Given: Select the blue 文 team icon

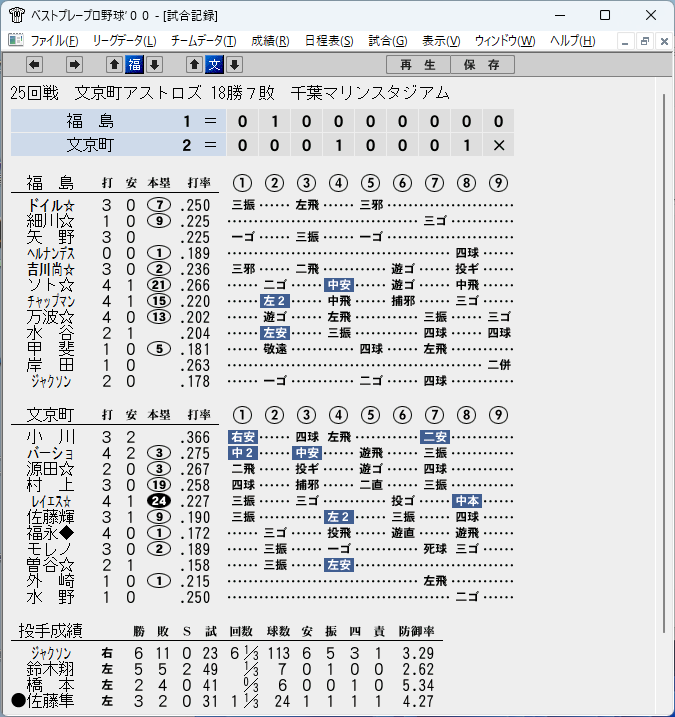Looking at the screenshot, I should pyautogui.click(x=214, y=64).
